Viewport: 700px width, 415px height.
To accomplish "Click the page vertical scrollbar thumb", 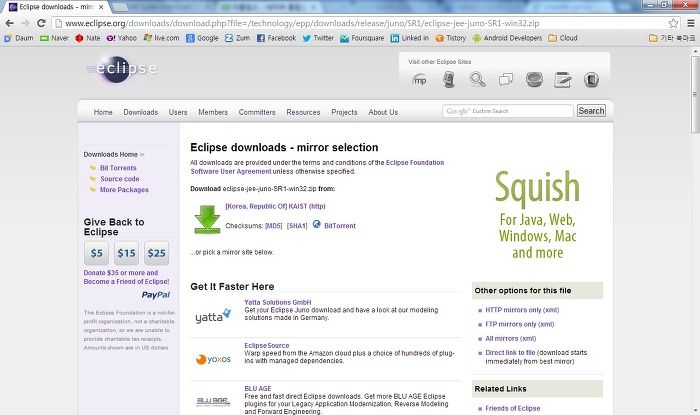I will coord(696,94).
